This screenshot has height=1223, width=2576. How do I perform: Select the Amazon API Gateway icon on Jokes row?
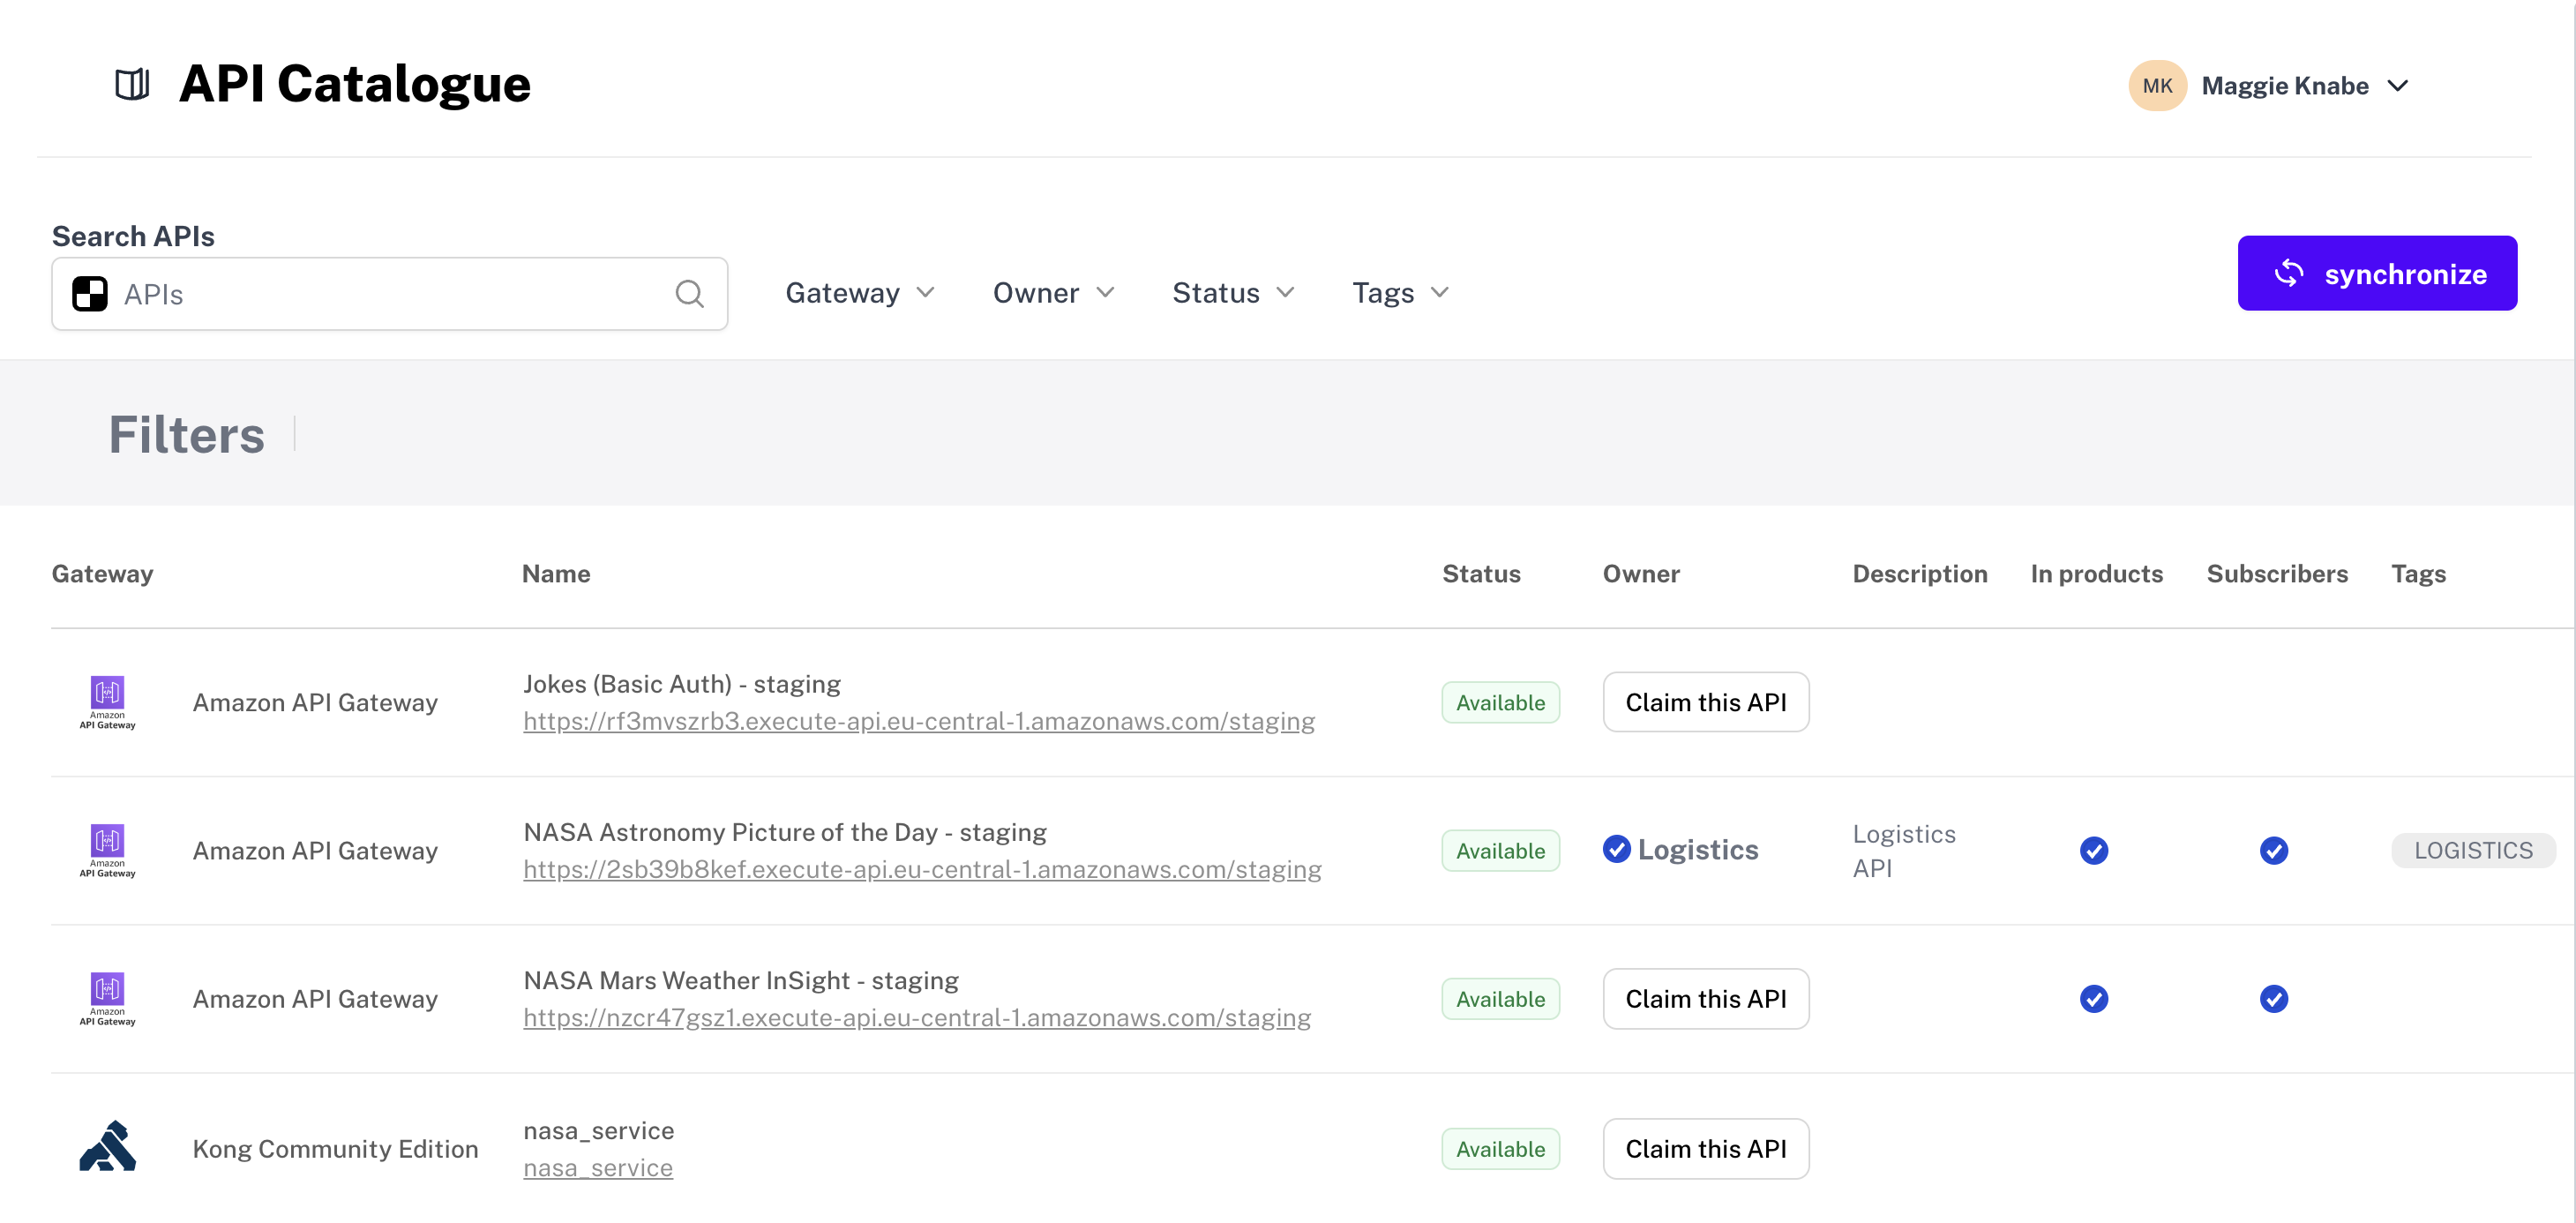(x=108, y=702)
